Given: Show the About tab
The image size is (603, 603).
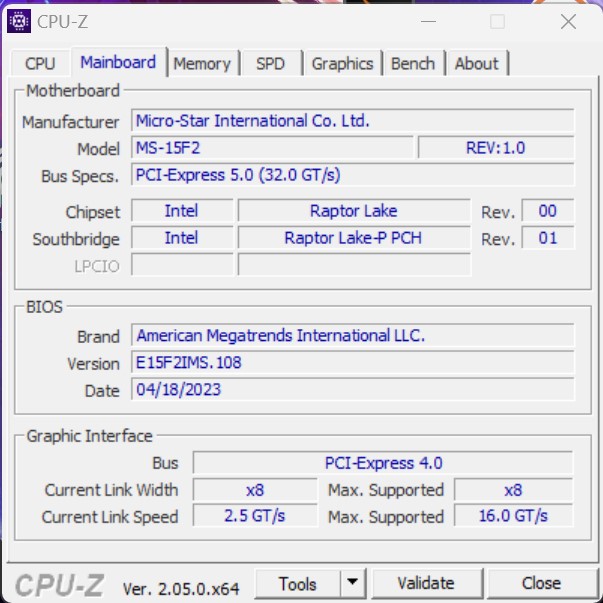Looking at the screenshot, I should [x=476, y=64].
